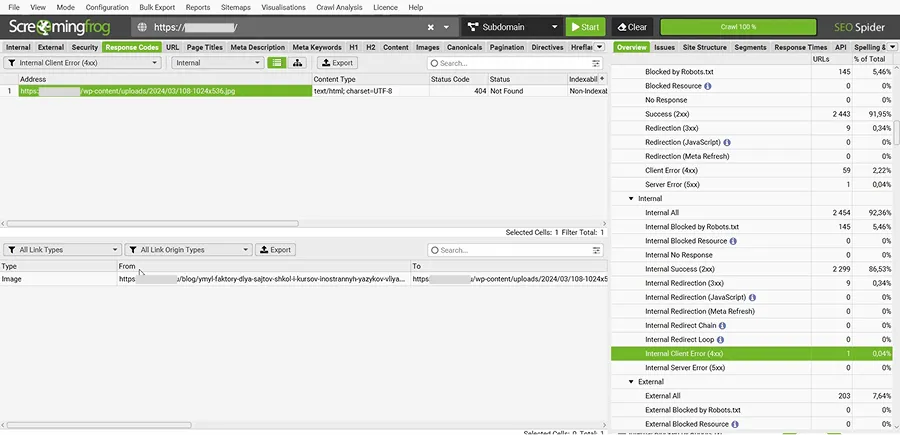Click info icon next to Internal Redirect Loop
900x435 pixels.
(x=719, y=340)
